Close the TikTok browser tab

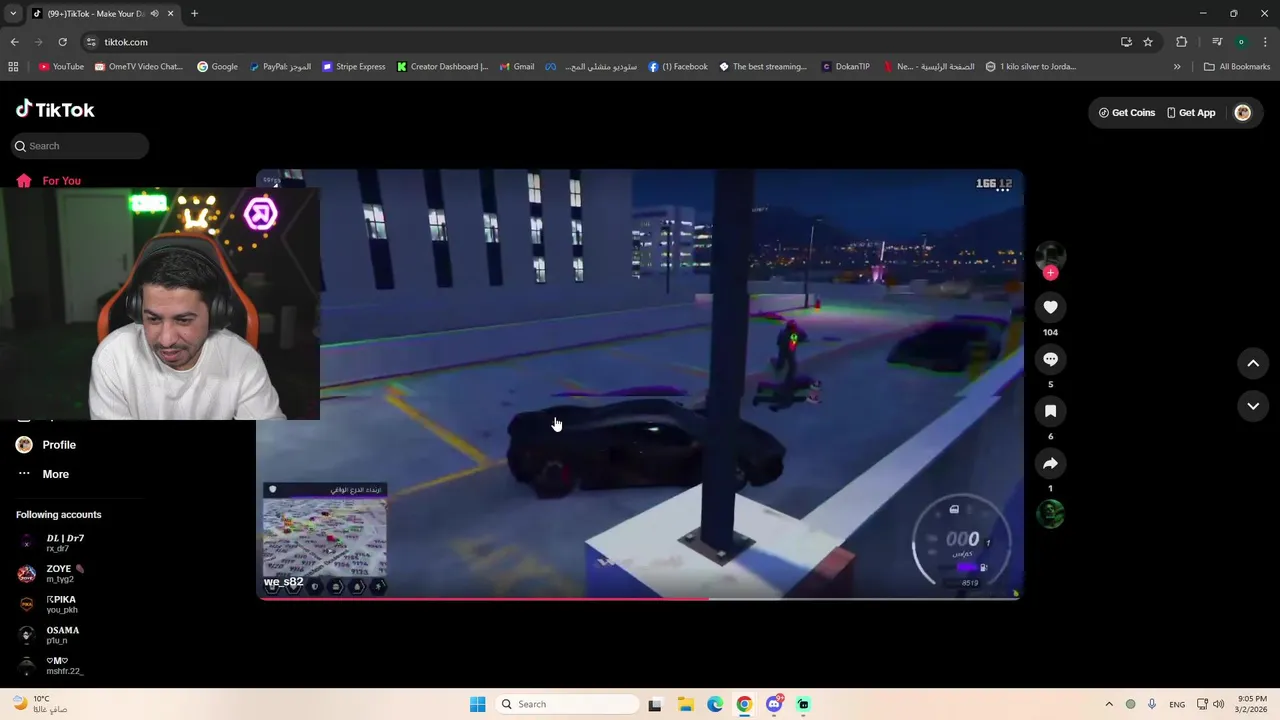(171, 14)
